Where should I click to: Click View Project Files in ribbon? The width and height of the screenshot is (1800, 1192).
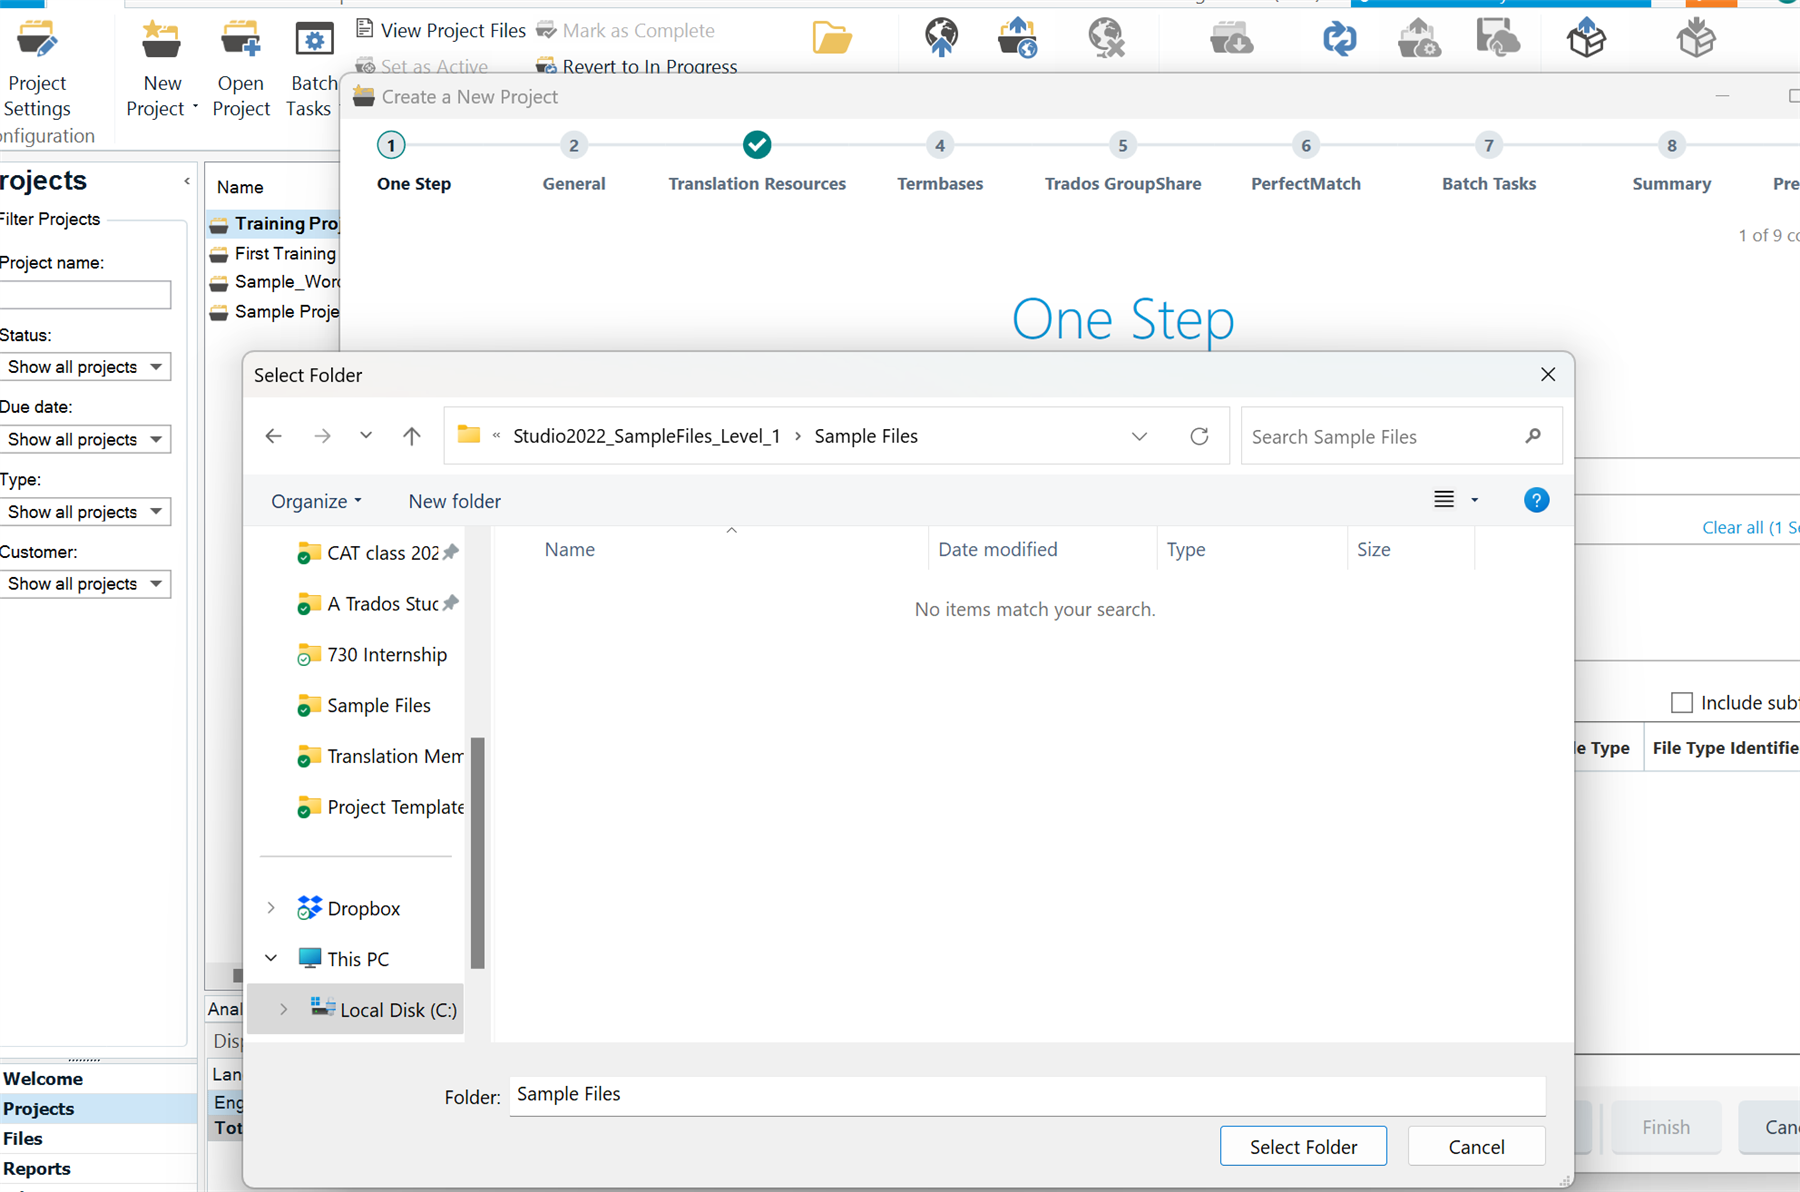(x=441, y=30)
